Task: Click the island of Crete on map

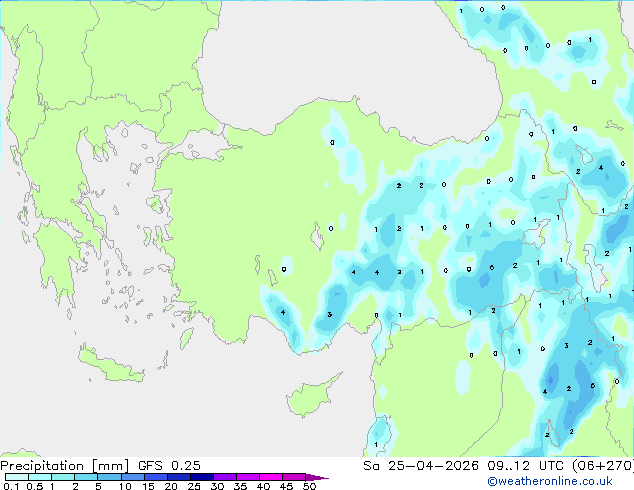Action: click(x=110, y=365)
